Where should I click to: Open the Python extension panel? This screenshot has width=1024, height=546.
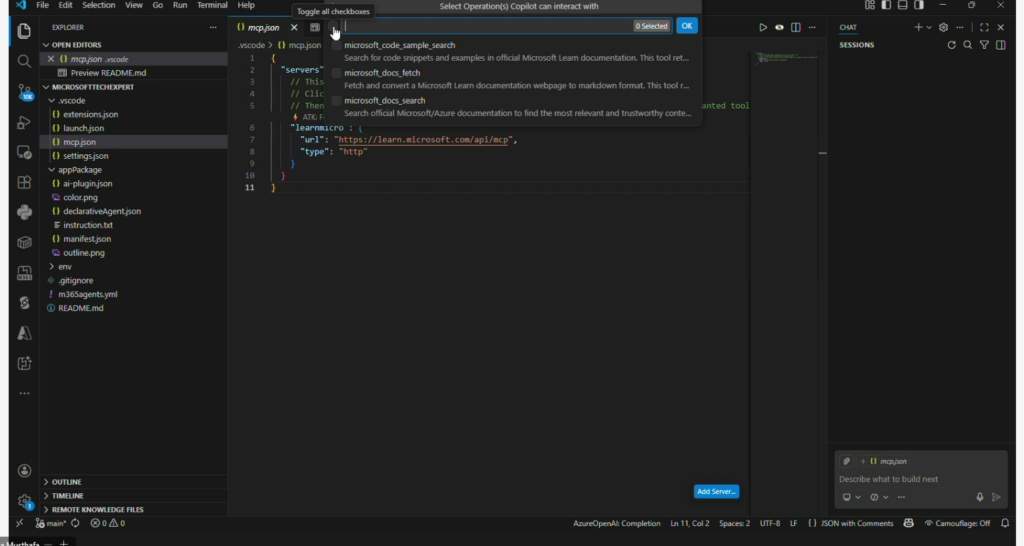pos(24,212)
